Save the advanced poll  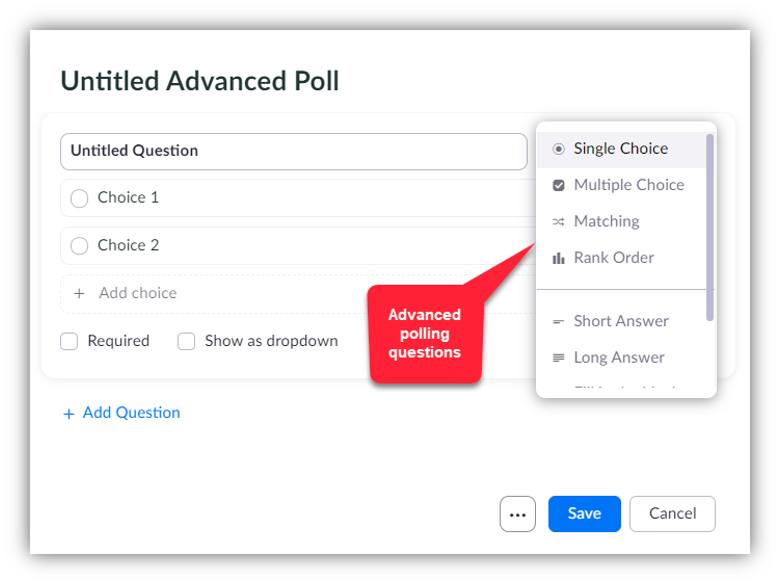pyautogui.click(x=585, y=514)
